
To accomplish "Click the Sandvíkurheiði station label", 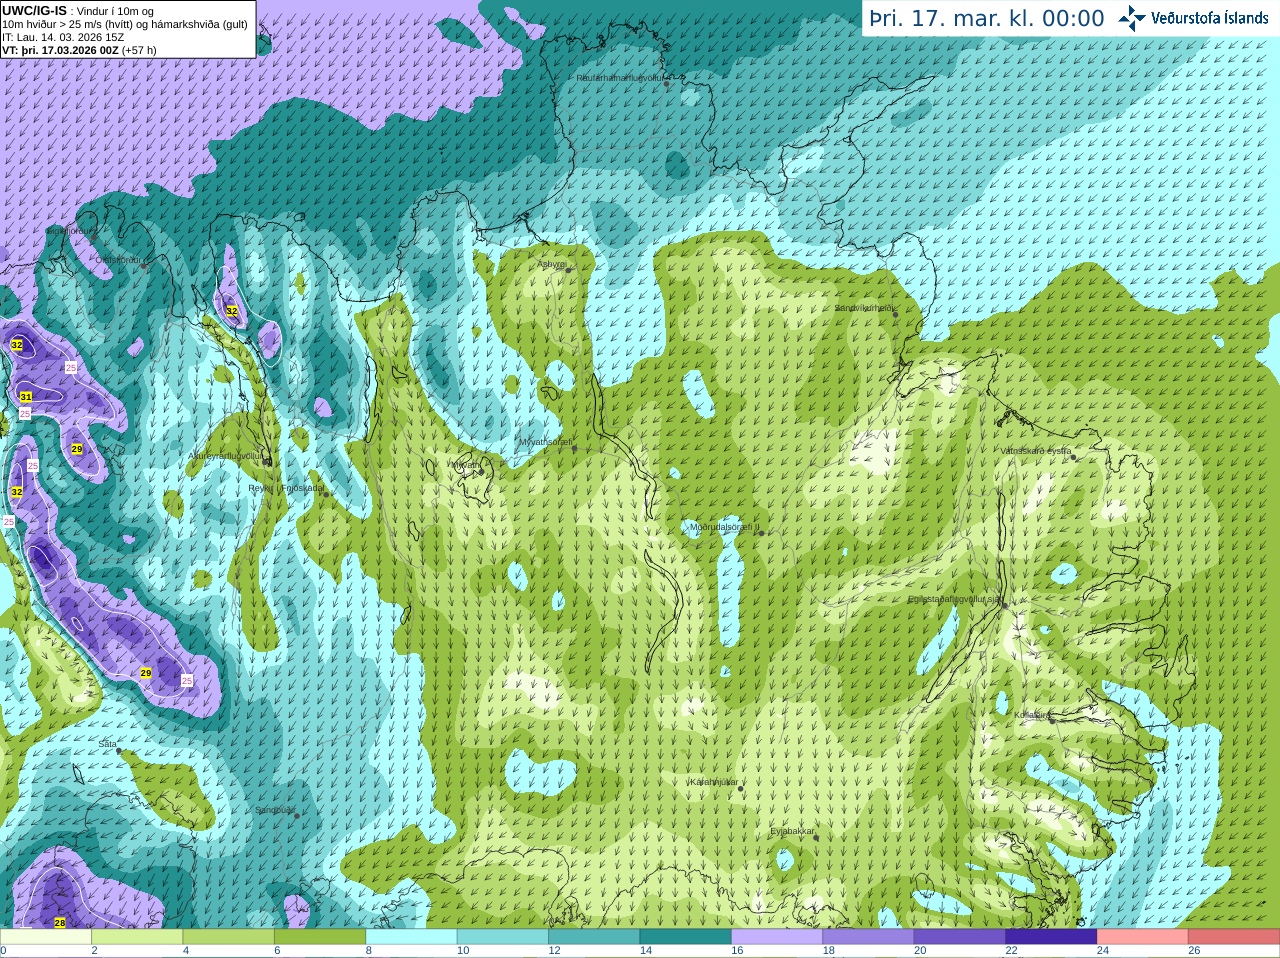I will coord(865,308).
